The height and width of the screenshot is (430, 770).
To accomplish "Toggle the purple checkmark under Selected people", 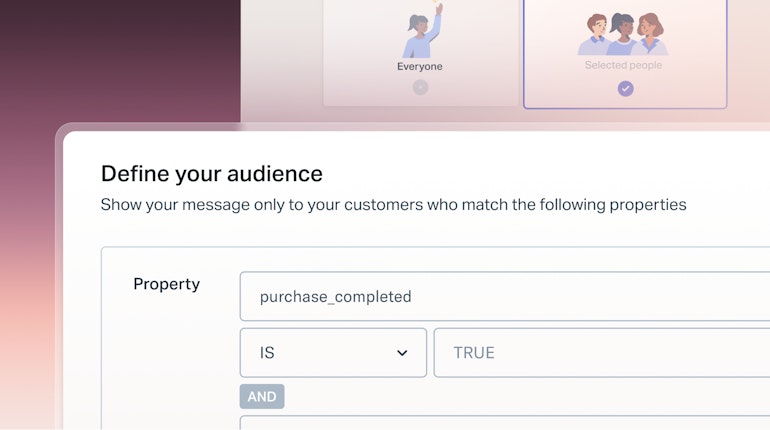I will point(625,88).
